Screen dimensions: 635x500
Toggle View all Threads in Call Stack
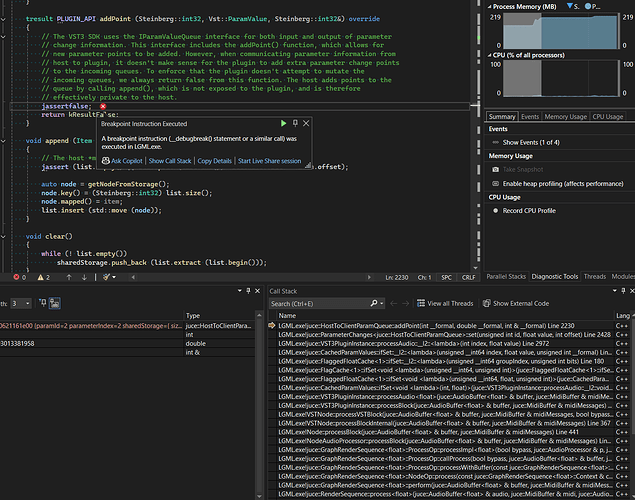tap(445, 303)
